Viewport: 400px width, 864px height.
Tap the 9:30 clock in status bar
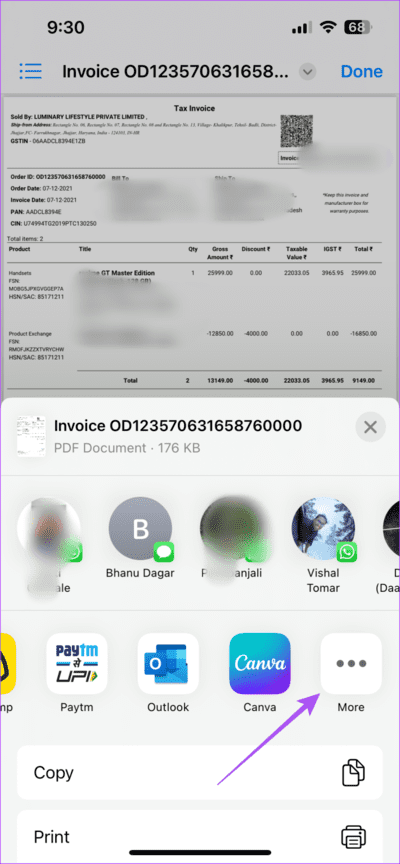point(65,27)
